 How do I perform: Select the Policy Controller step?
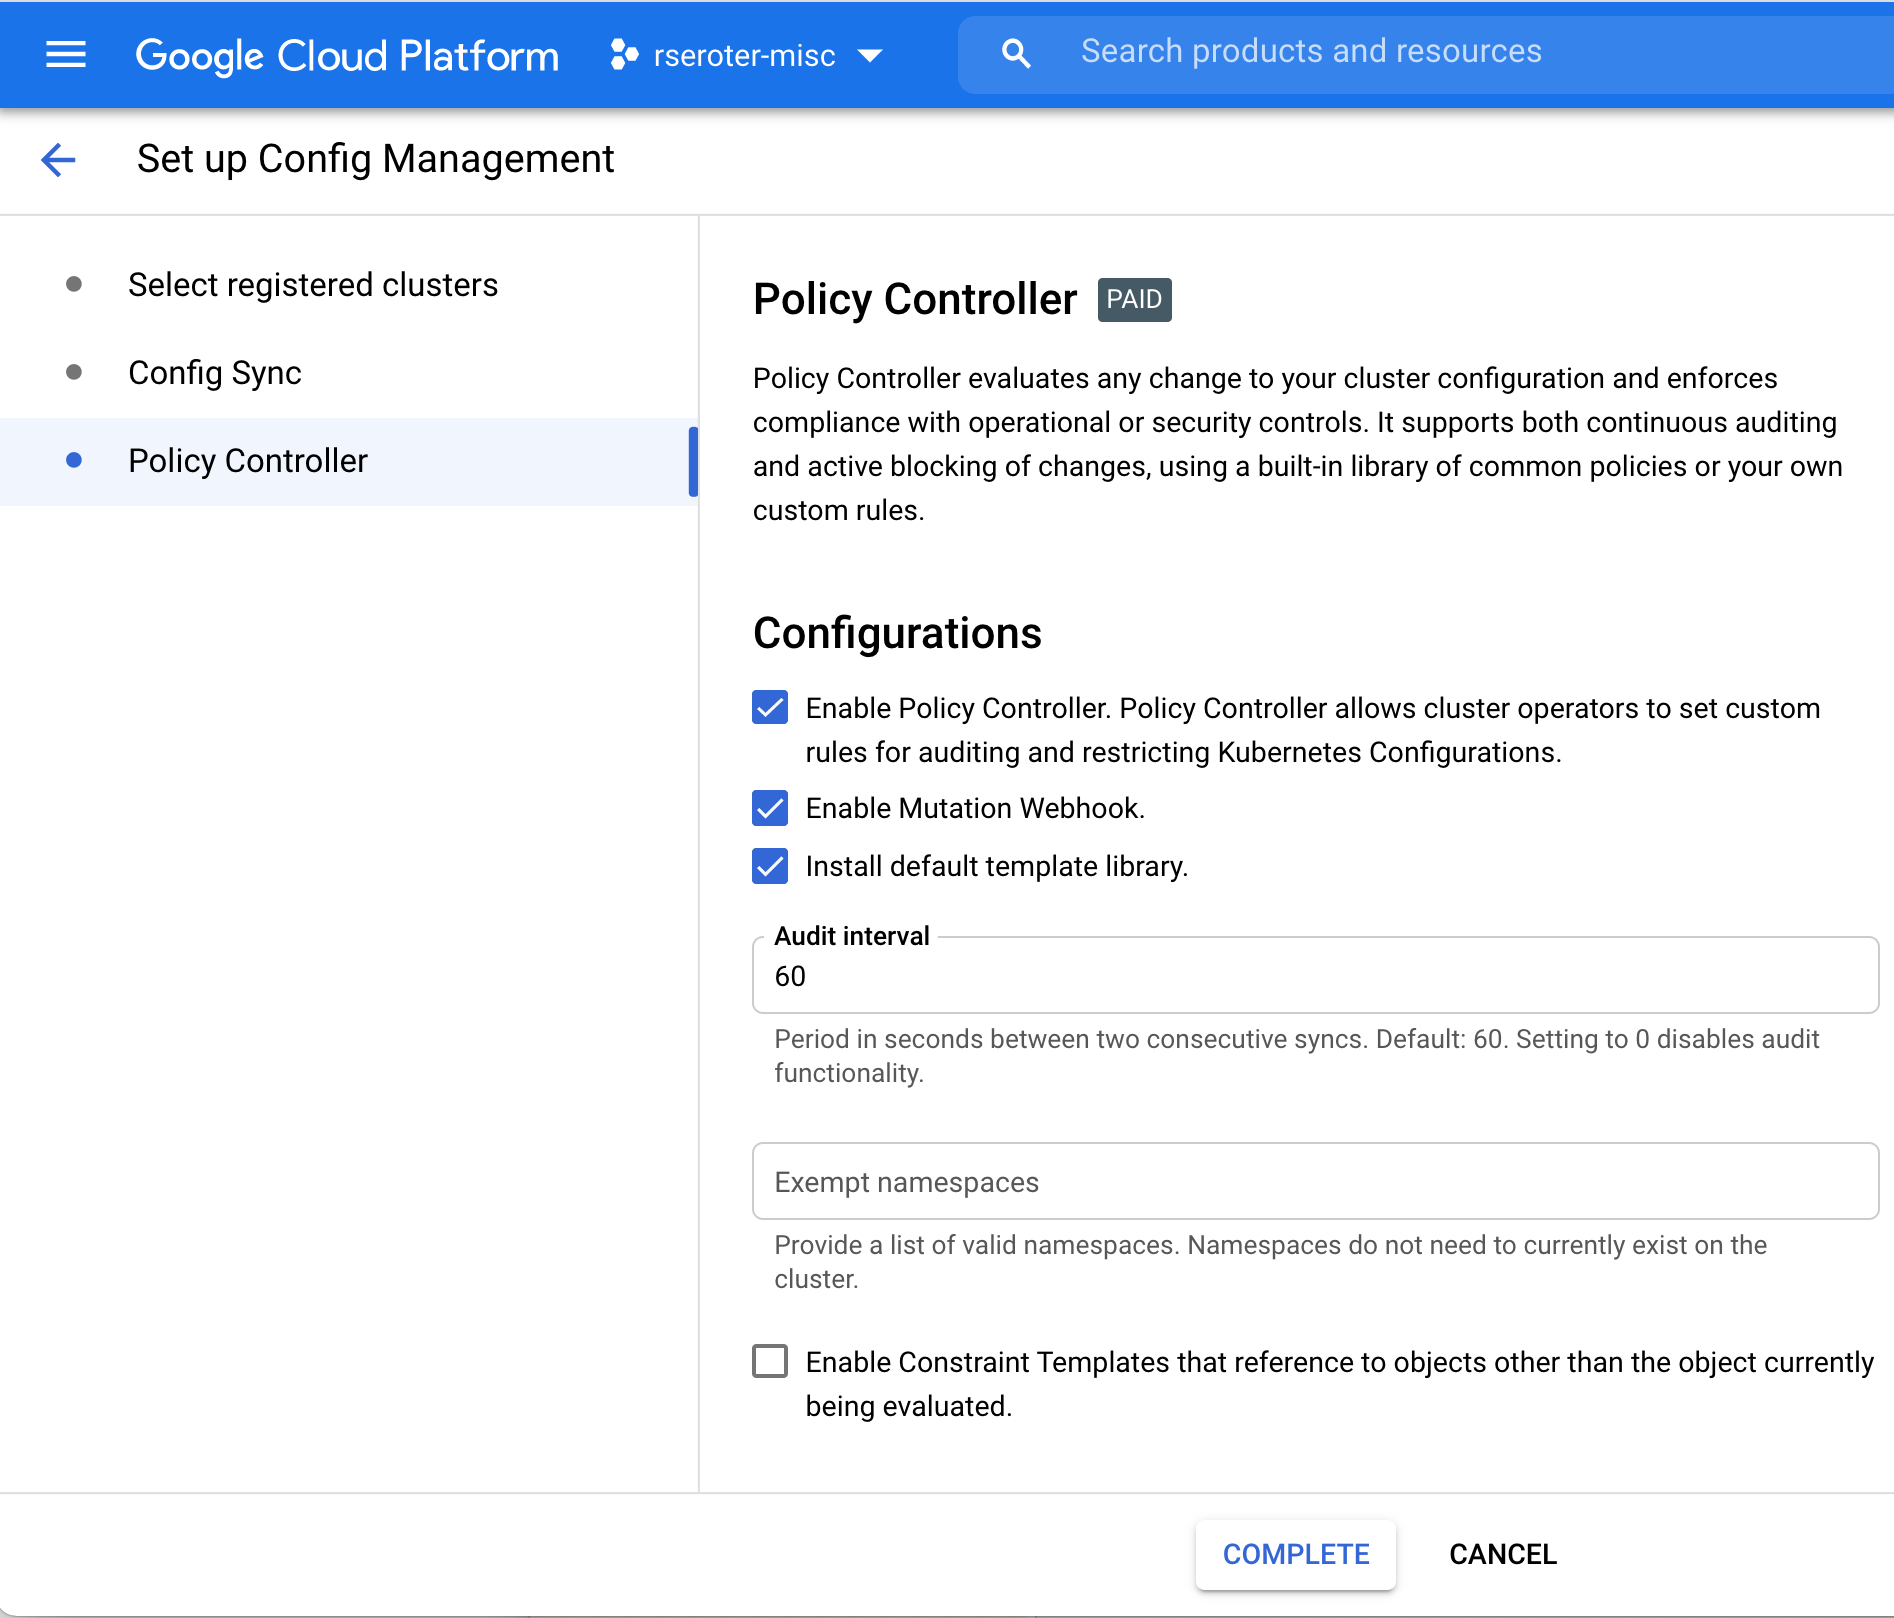(248, 461)
